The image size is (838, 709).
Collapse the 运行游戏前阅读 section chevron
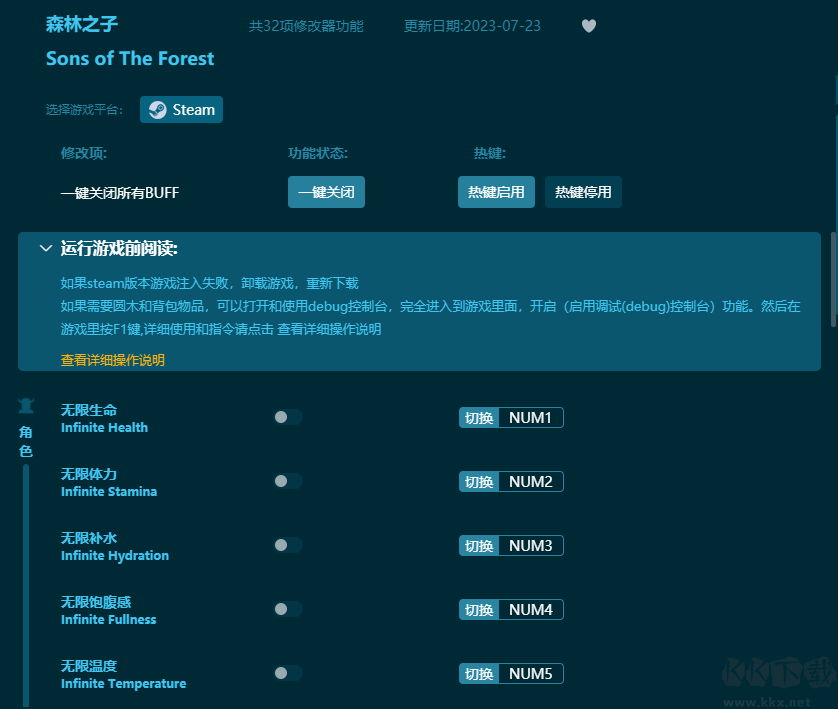point(46,248)
